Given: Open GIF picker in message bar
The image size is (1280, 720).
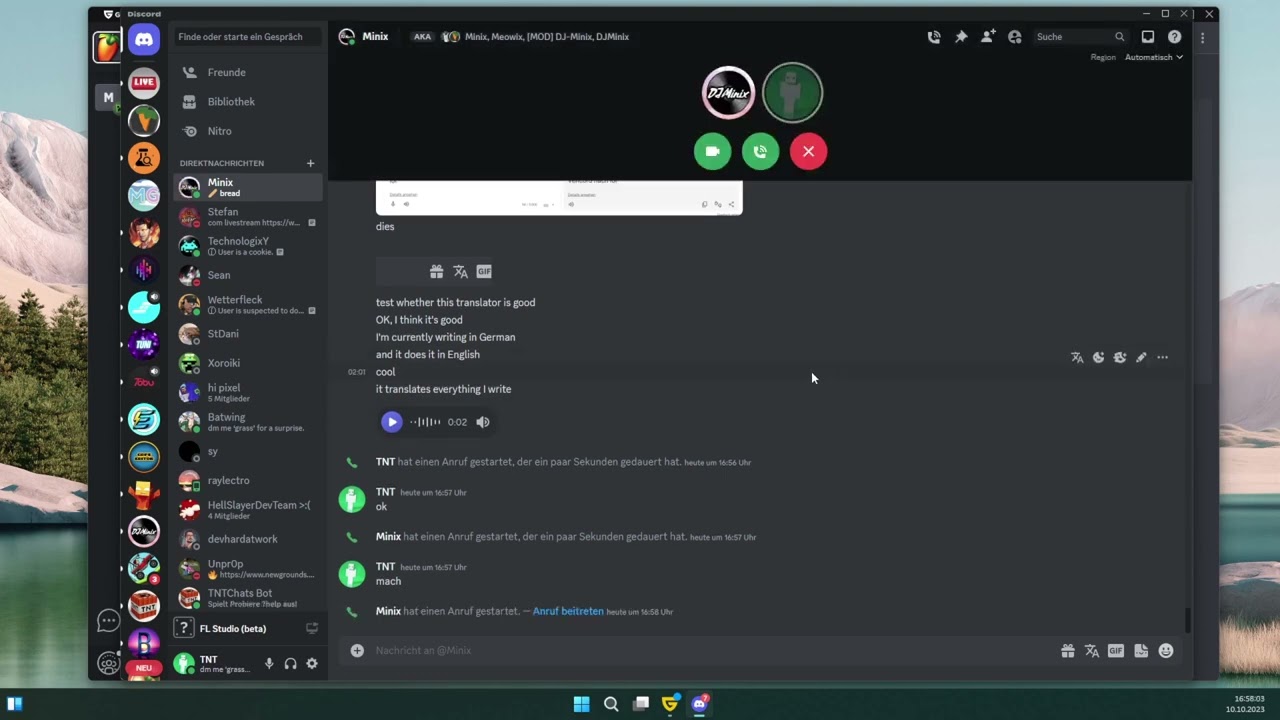Looking at the screenshot, I should 1116,651.
